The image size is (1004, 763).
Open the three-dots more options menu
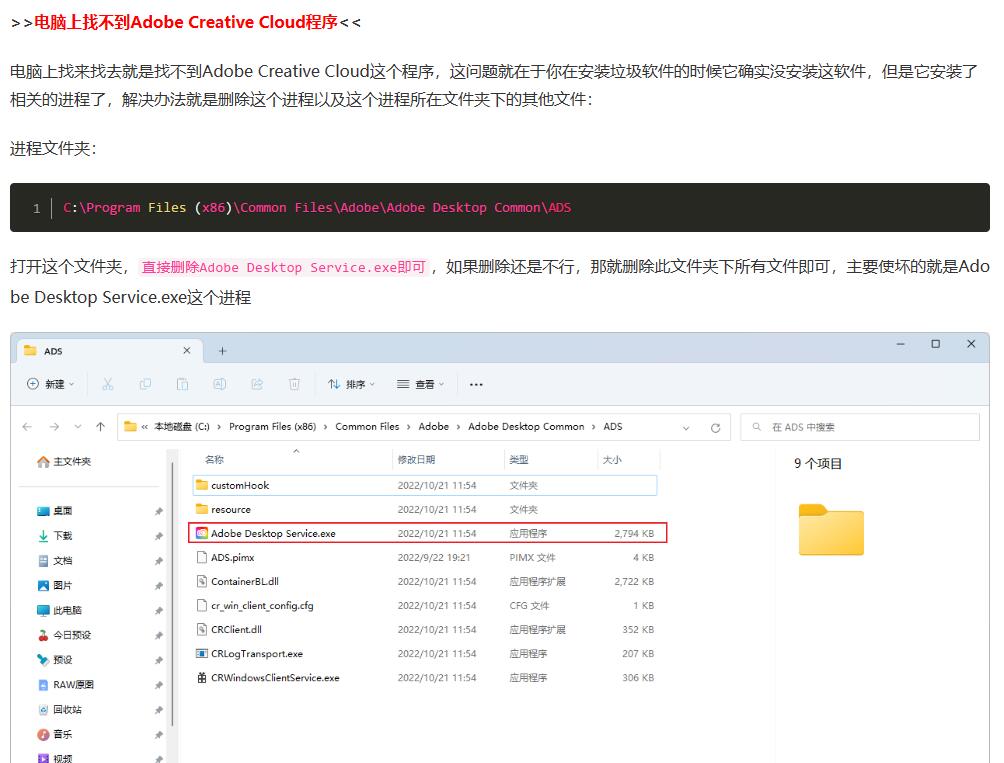coord(476,384)
